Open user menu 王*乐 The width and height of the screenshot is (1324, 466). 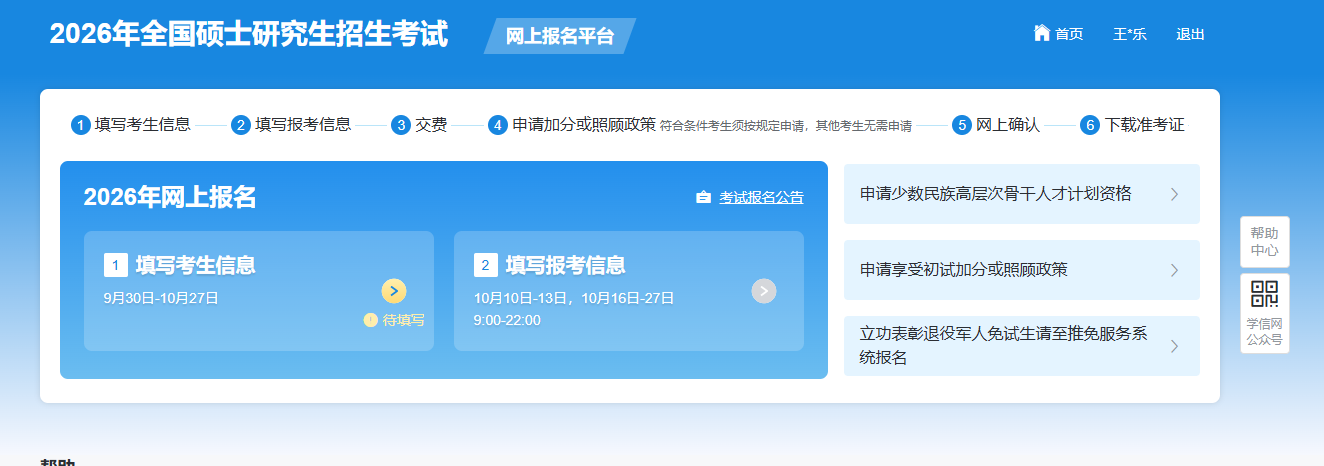click(1129, 34)
